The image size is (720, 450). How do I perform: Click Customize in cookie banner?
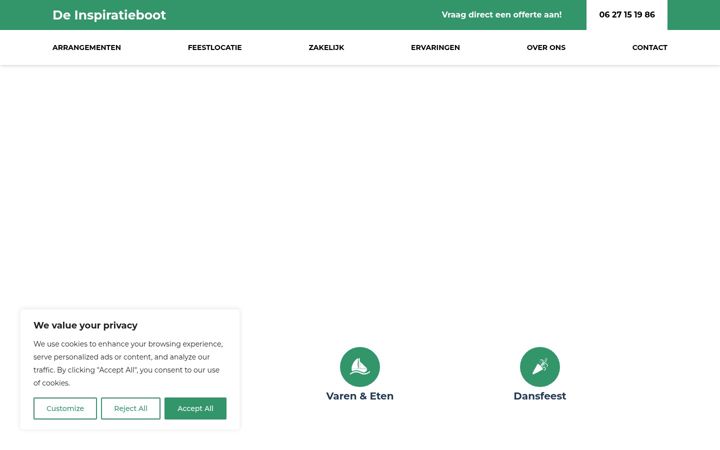pos(65,408)
